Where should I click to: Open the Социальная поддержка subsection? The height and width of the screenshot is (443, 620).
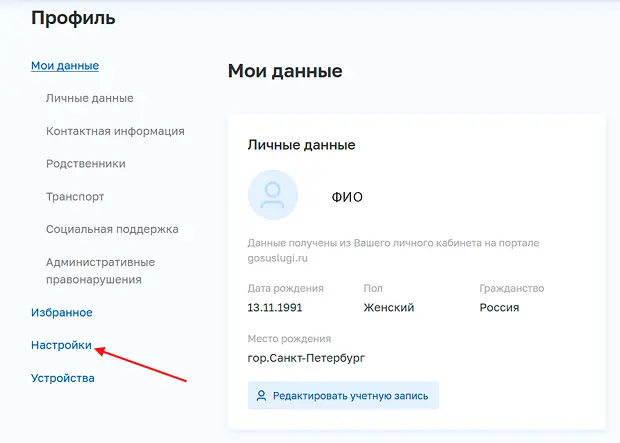point(112,229)
